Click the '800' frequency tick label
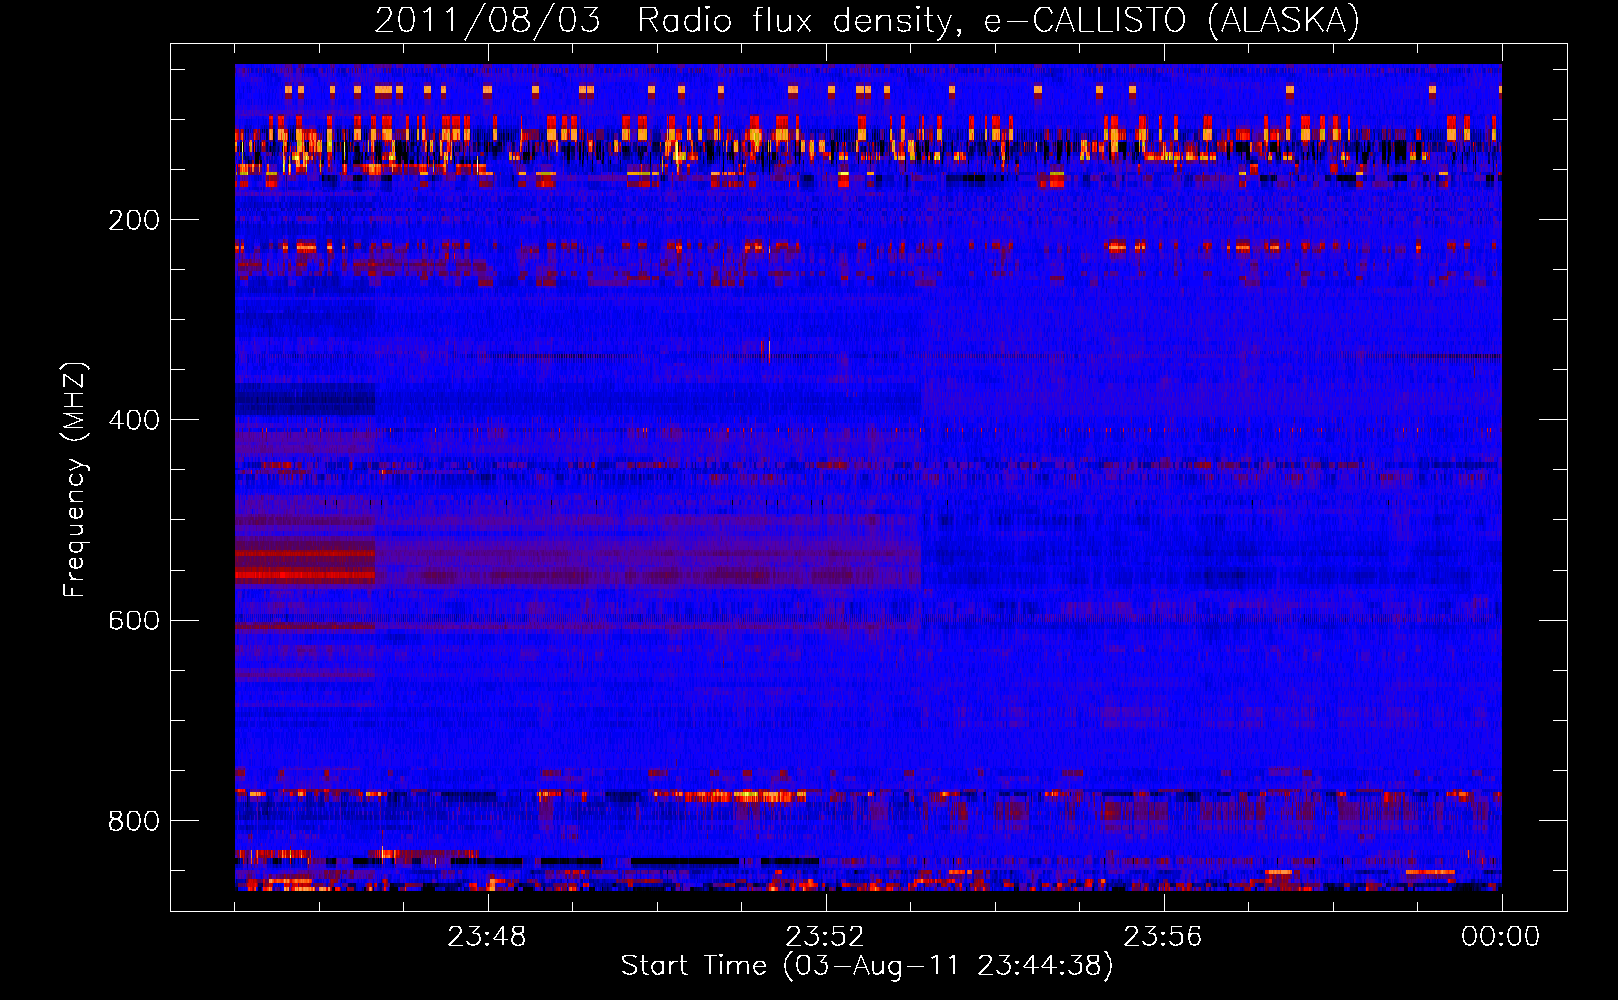Viewport: 1618px width, 1000px height. [x=134, y=821]
